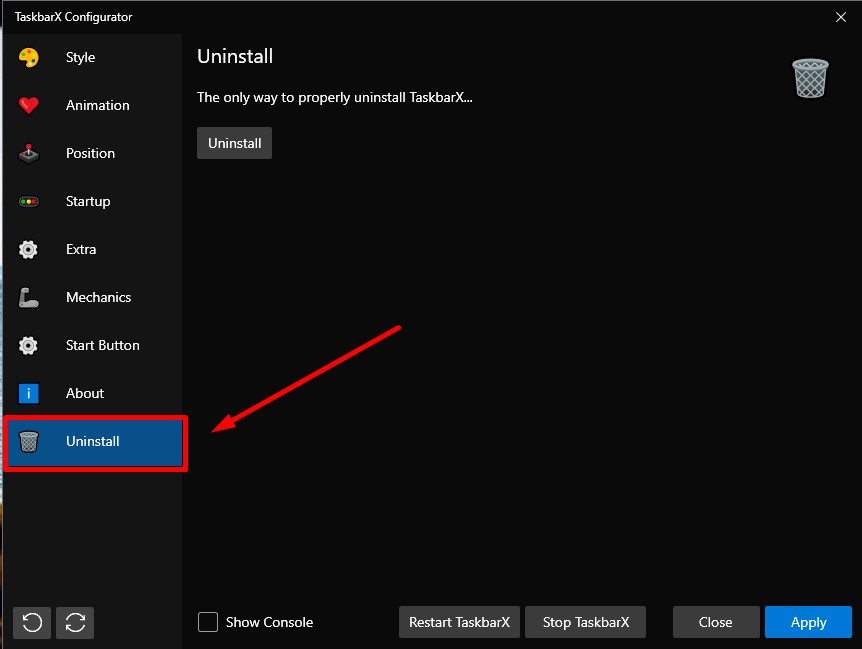This screenshot has height=649, width=862.
Task: Click the large trash can image
Action: pos(810,78)
